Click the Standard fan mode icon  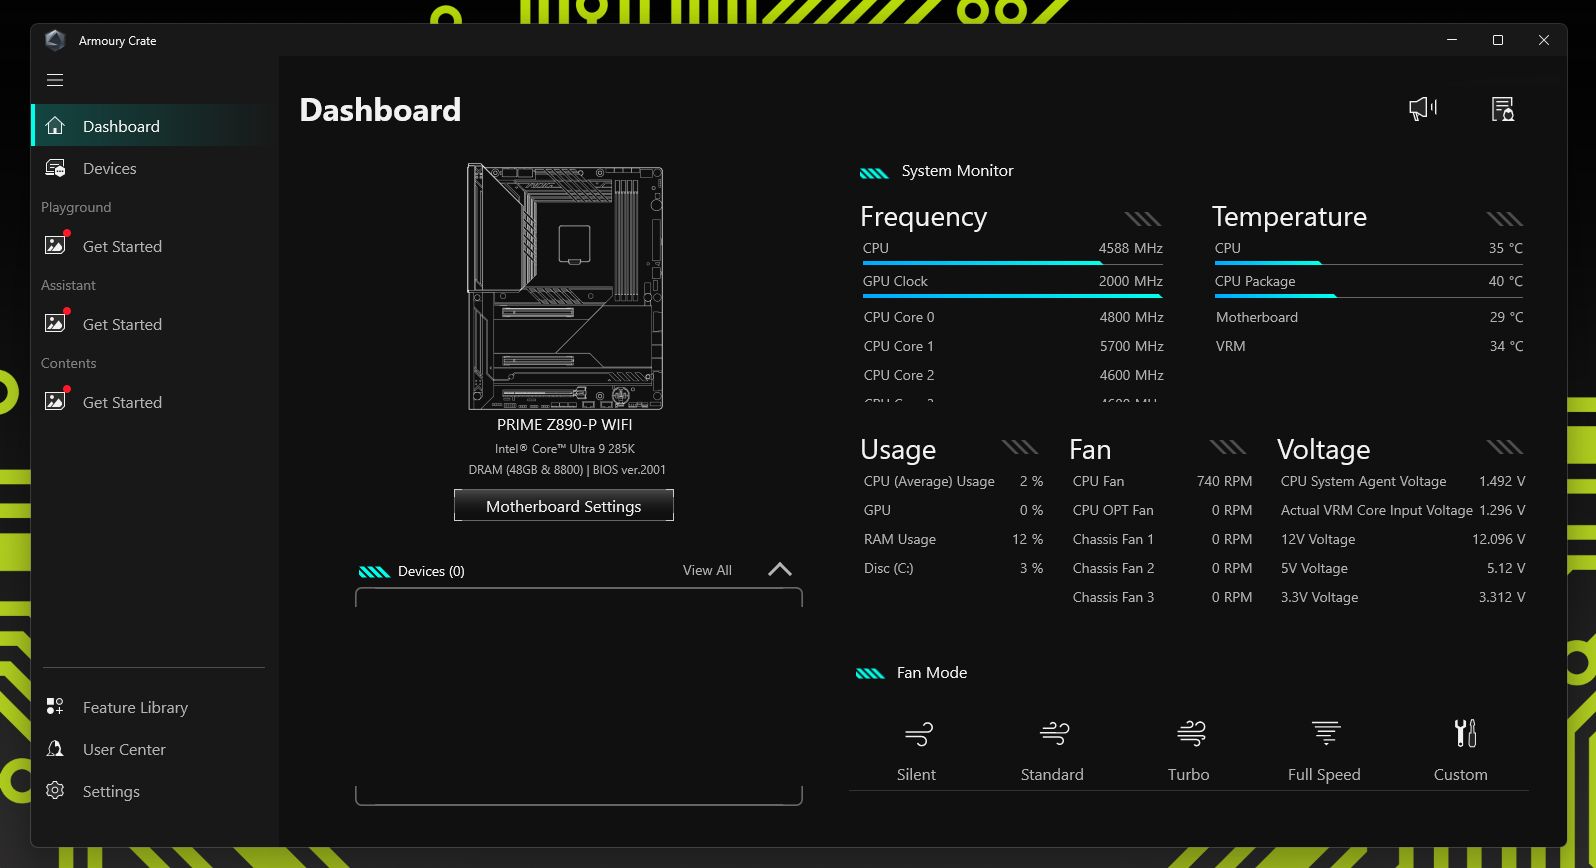click(1054, 734)
